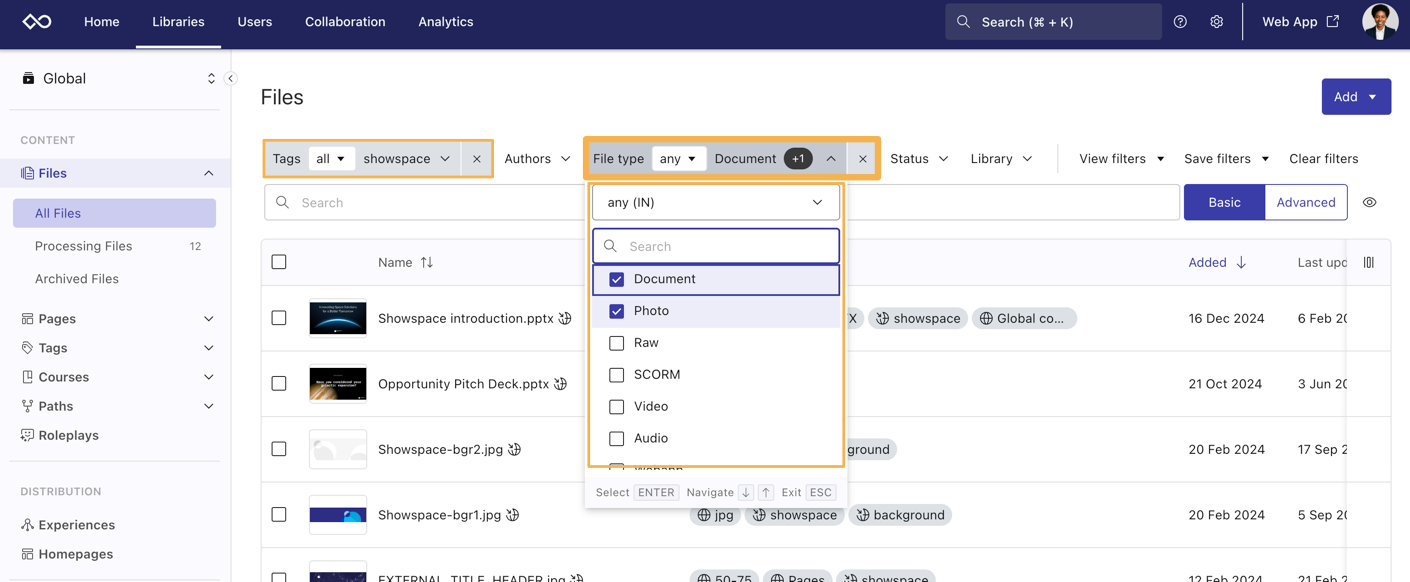The width and height of the screenshot is (1410, 582).
Task: Click the help question mark icon
Action: coord(1180,22)
